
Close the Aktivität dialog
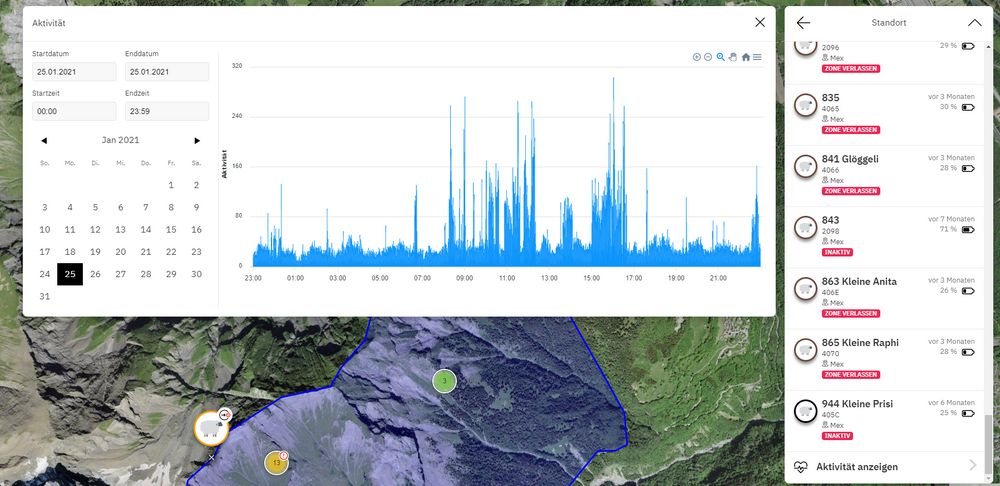pyautogui.click(x=760, y=22)
